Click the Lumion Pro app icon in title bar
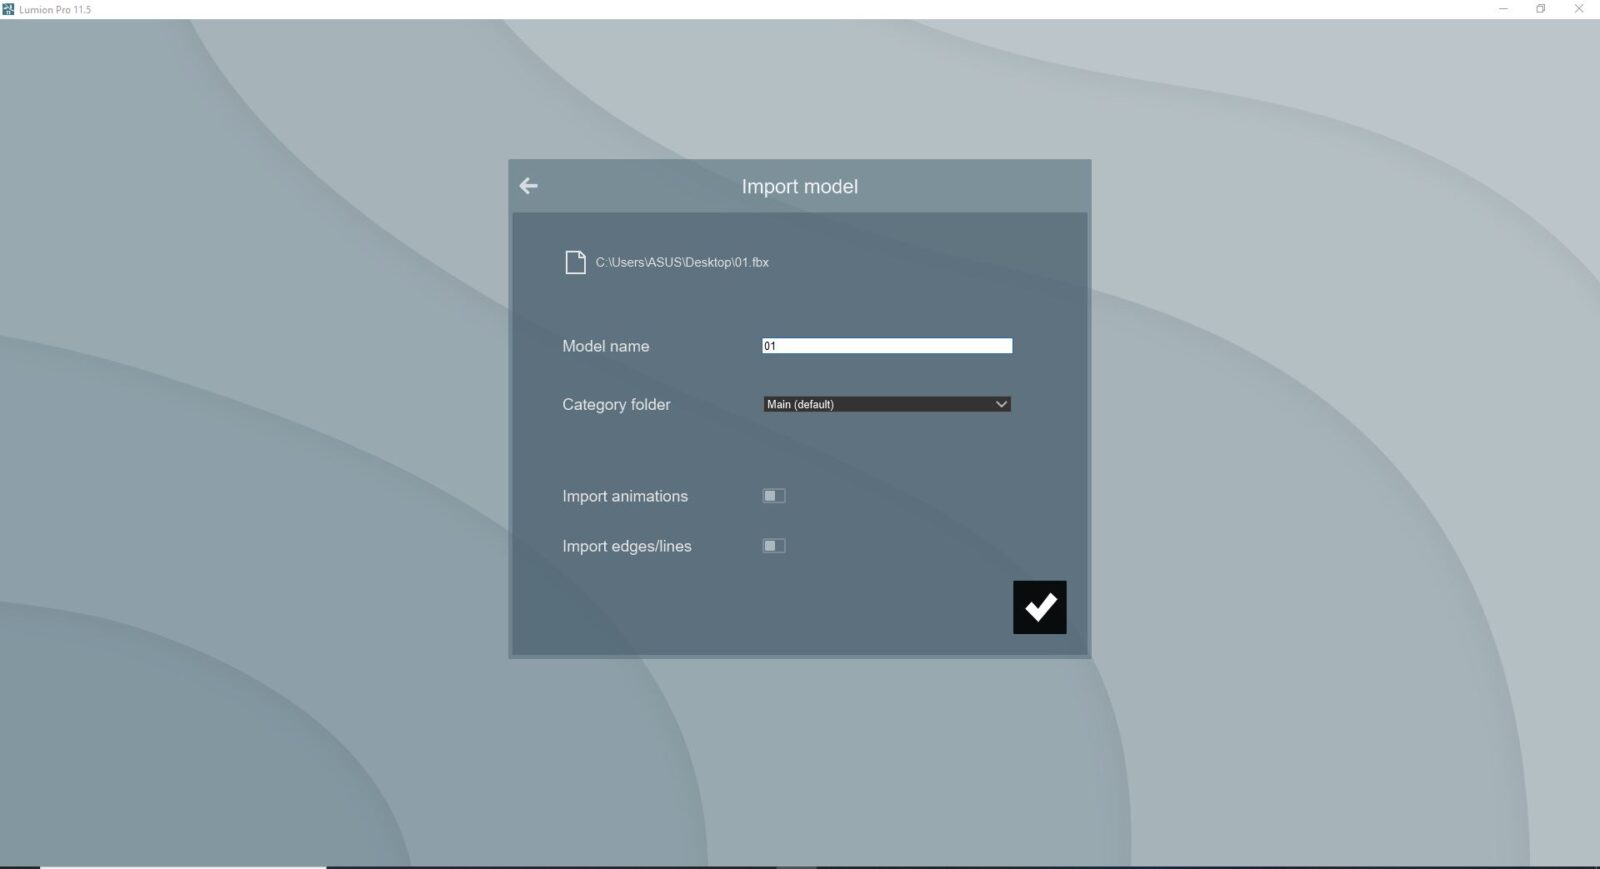 pos(8,9)
